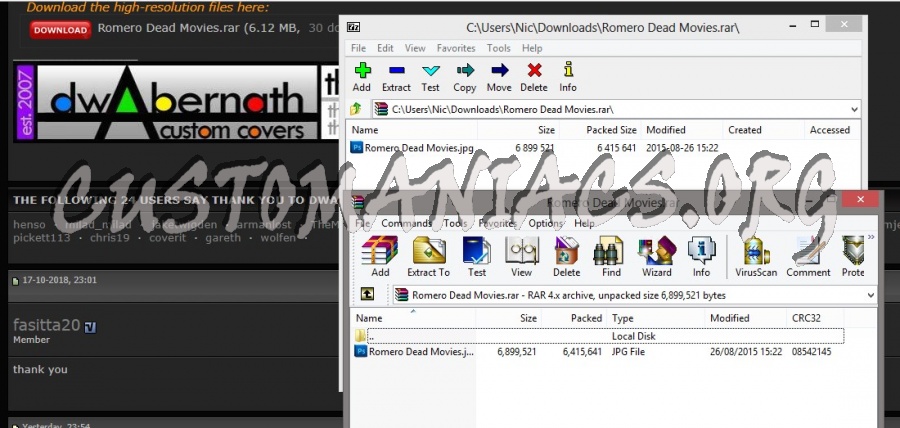The height and width of the screenshot is (428, 900).
Task: Click WinRAR Add books icon
Action: click(x=379, y=251)
